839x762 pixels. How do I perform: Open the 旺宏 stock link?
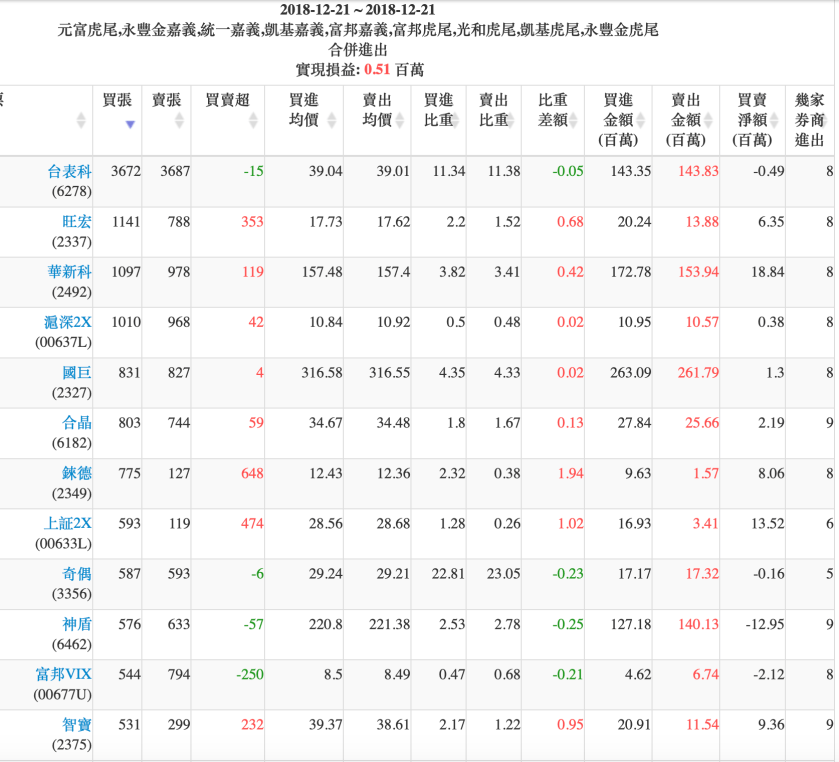77,223
